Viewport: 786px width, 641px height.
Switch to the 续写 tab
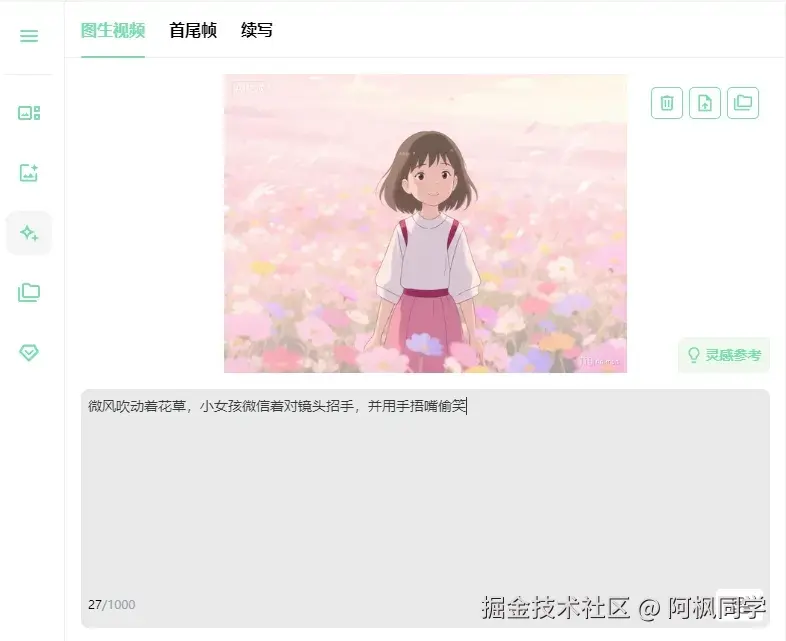point(257,31)
